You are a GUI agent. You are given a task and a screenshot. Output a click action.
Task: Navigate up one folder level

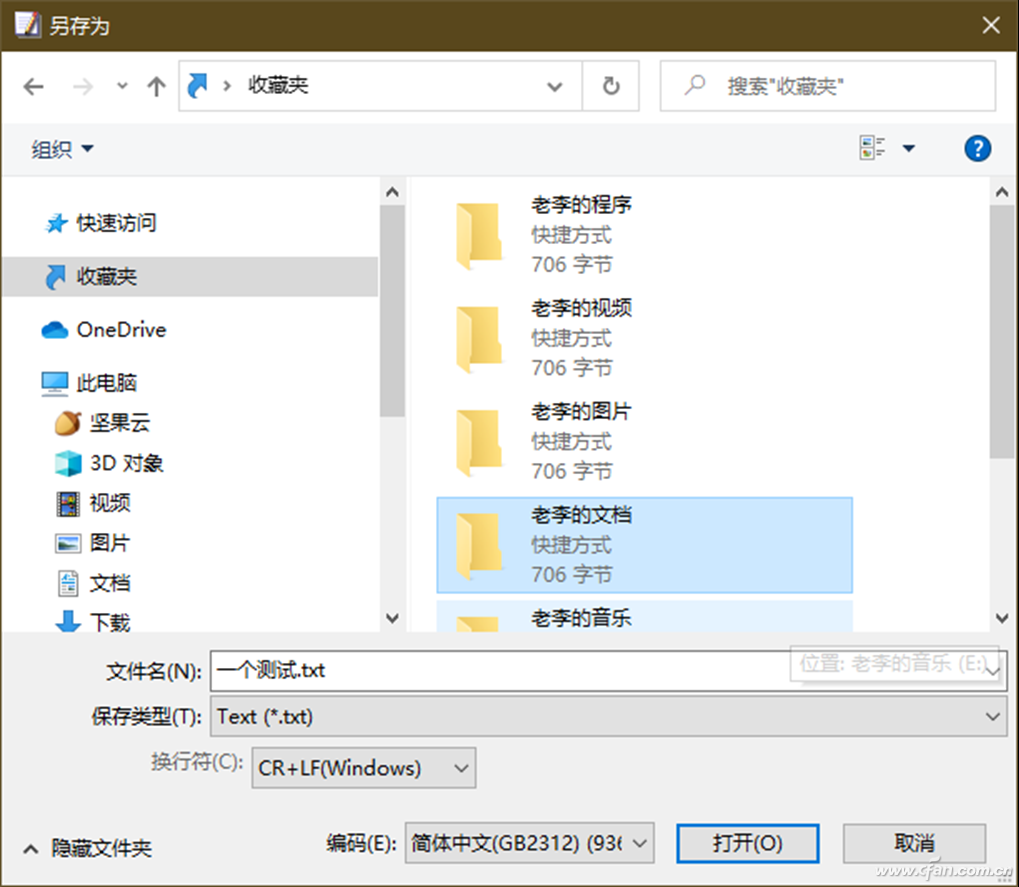[156, 86]
